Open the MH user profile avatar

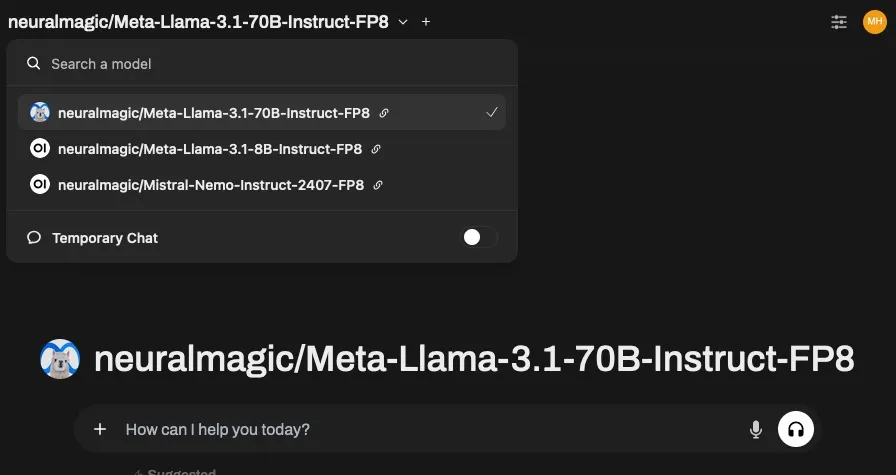point(874,21)
